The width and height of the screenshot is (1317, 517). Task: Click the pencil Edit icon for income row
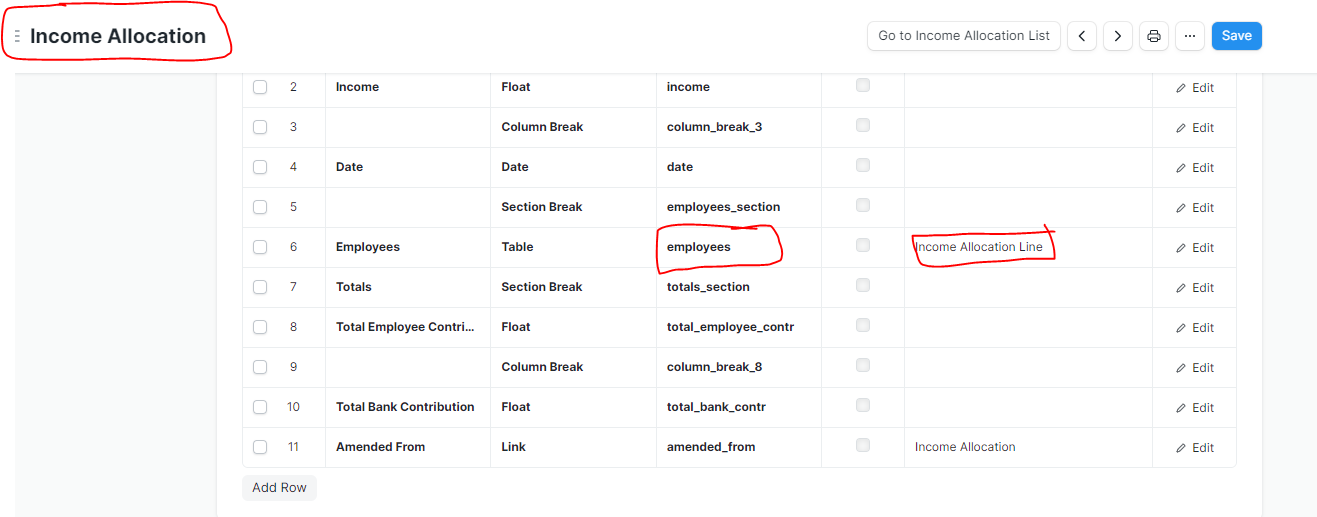pos(1195,88)
